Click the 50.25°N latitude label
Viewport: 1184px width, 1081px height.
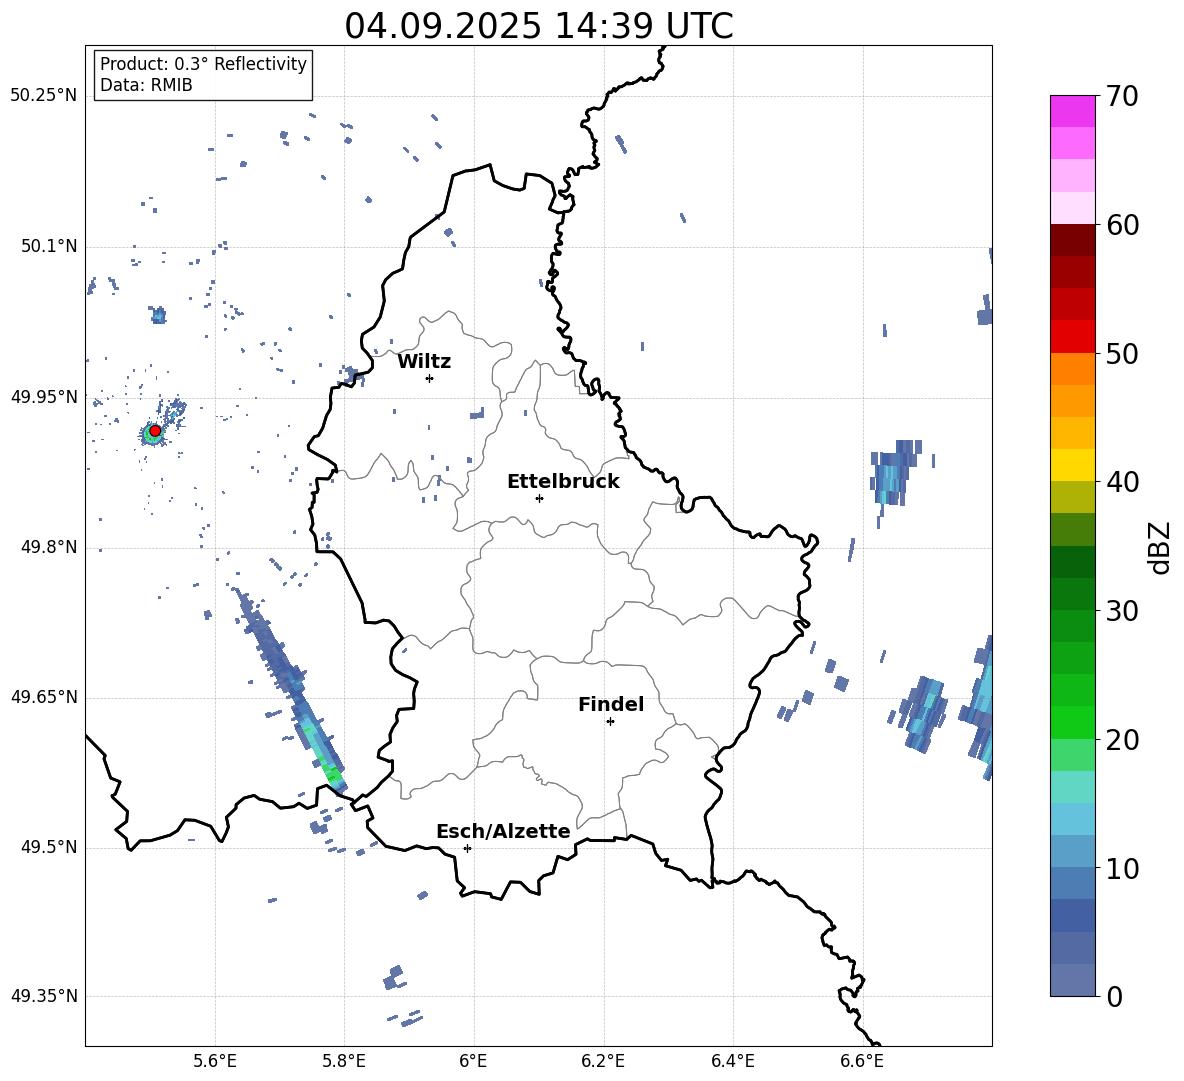click(44, 96)
